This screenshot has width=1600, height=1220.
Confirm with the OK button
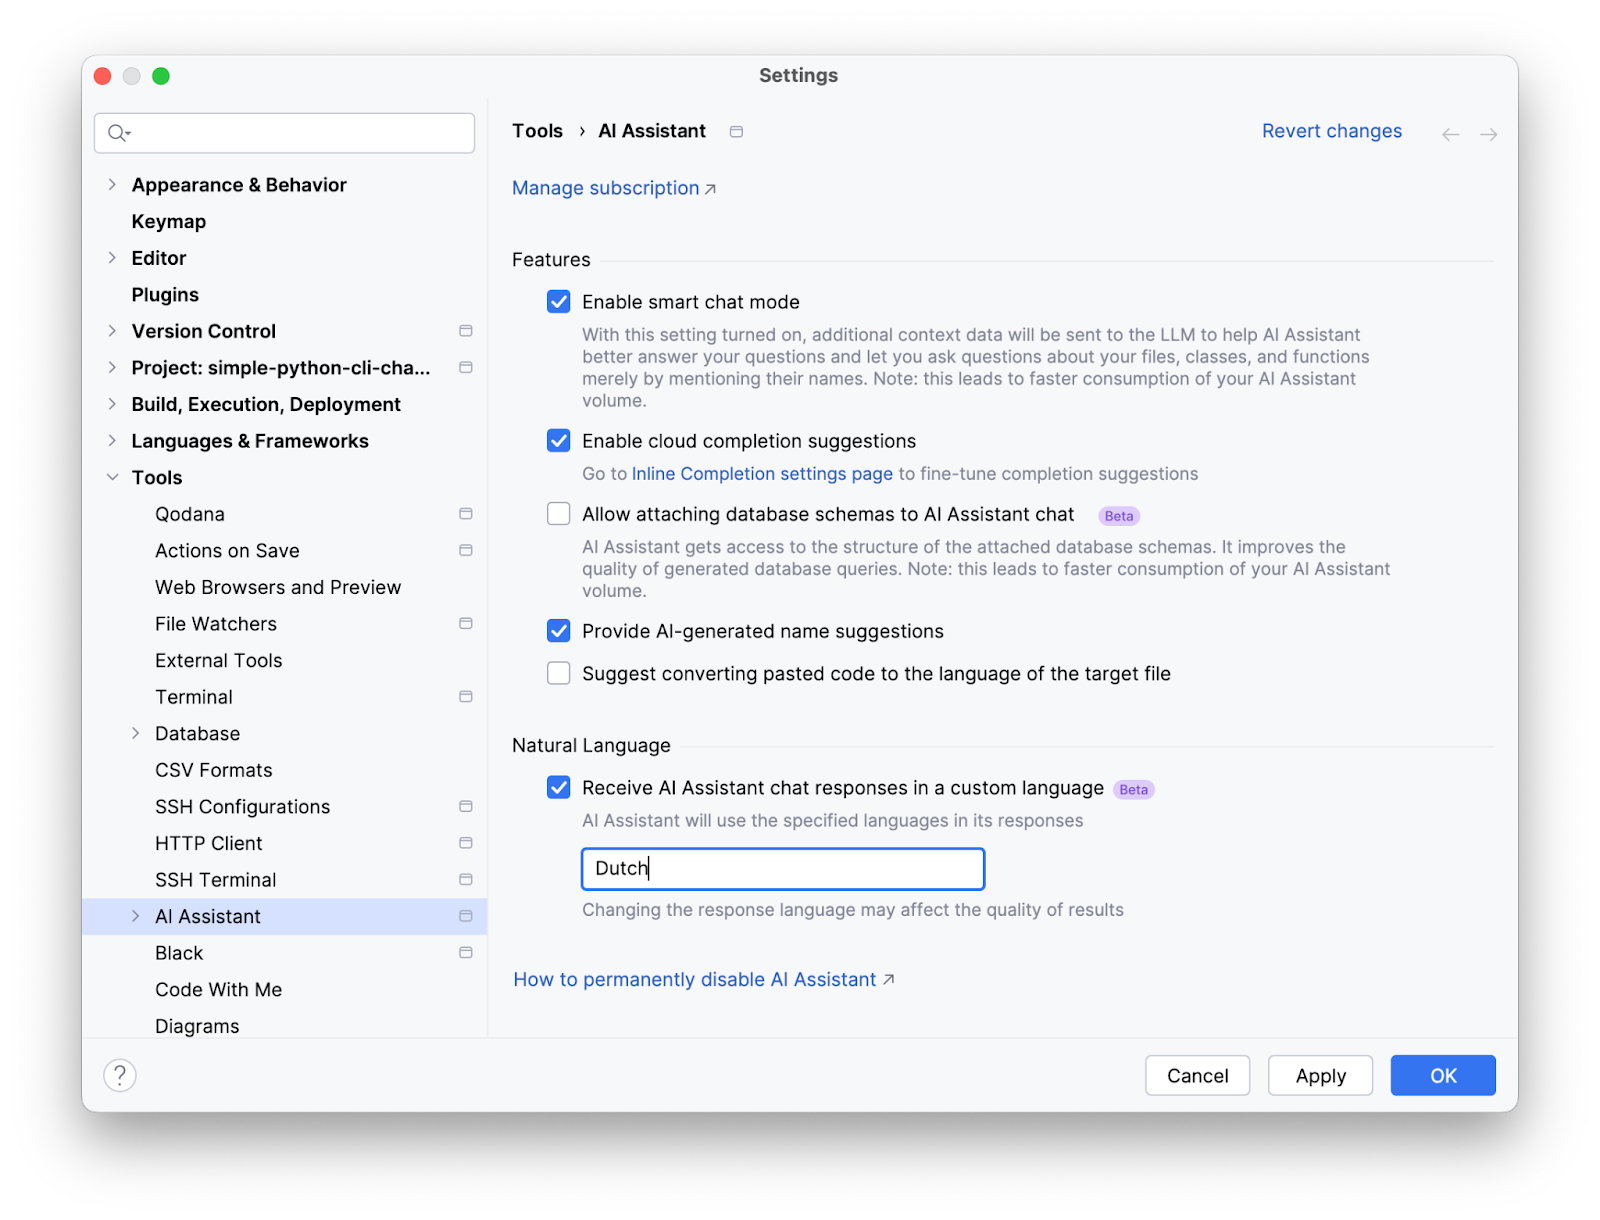[x=1443, y=1075]
